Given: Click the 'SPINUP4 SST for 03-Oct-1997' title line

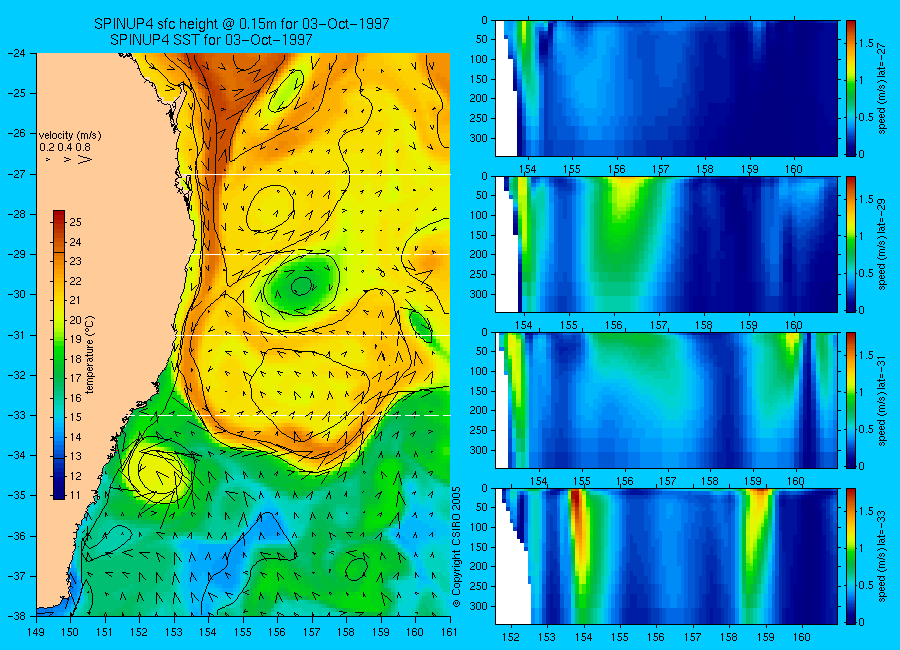Looking at the screenshot, I should (211, 40).
